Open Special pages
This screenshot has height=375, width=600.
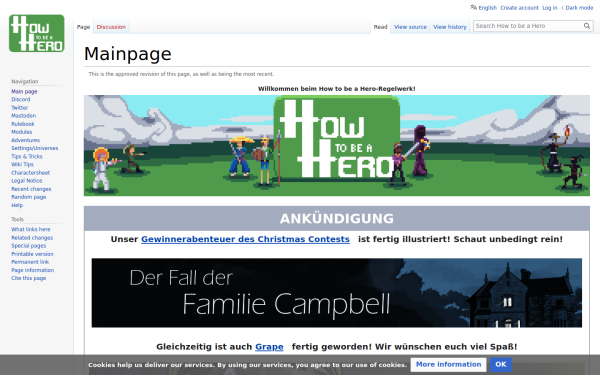[28, 246]
